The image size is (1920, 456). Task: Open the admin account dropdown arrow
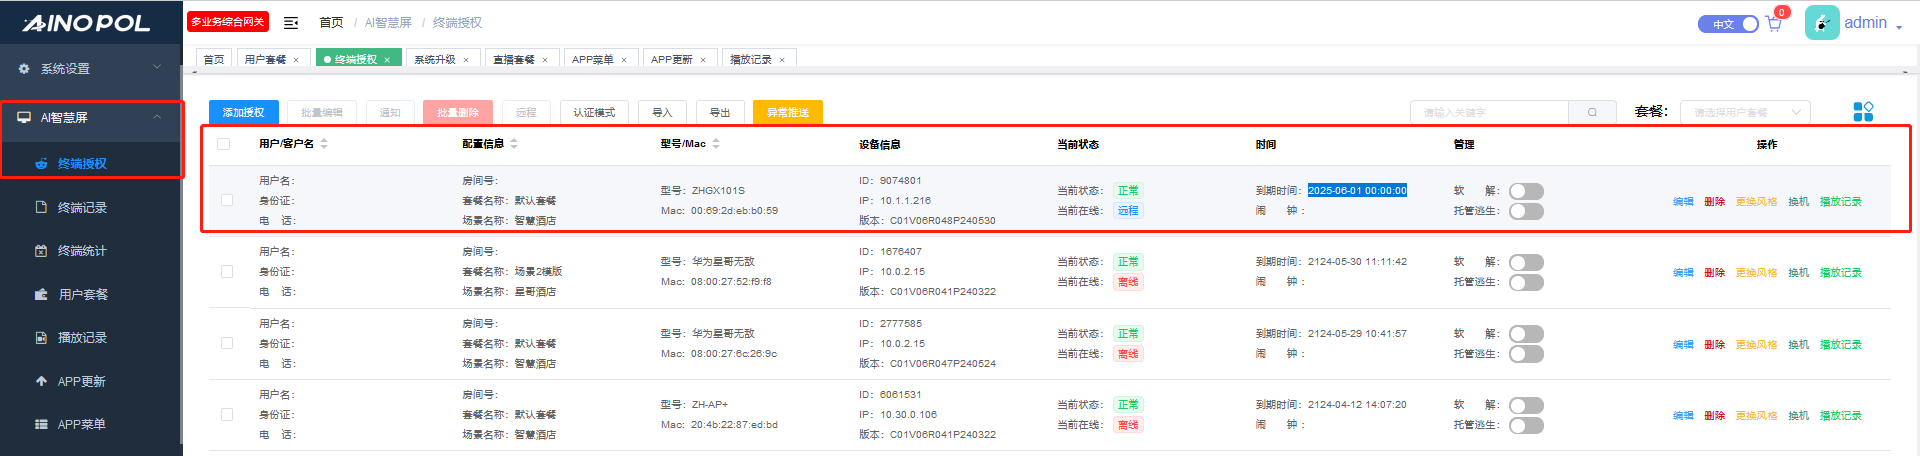[1899, 27]
